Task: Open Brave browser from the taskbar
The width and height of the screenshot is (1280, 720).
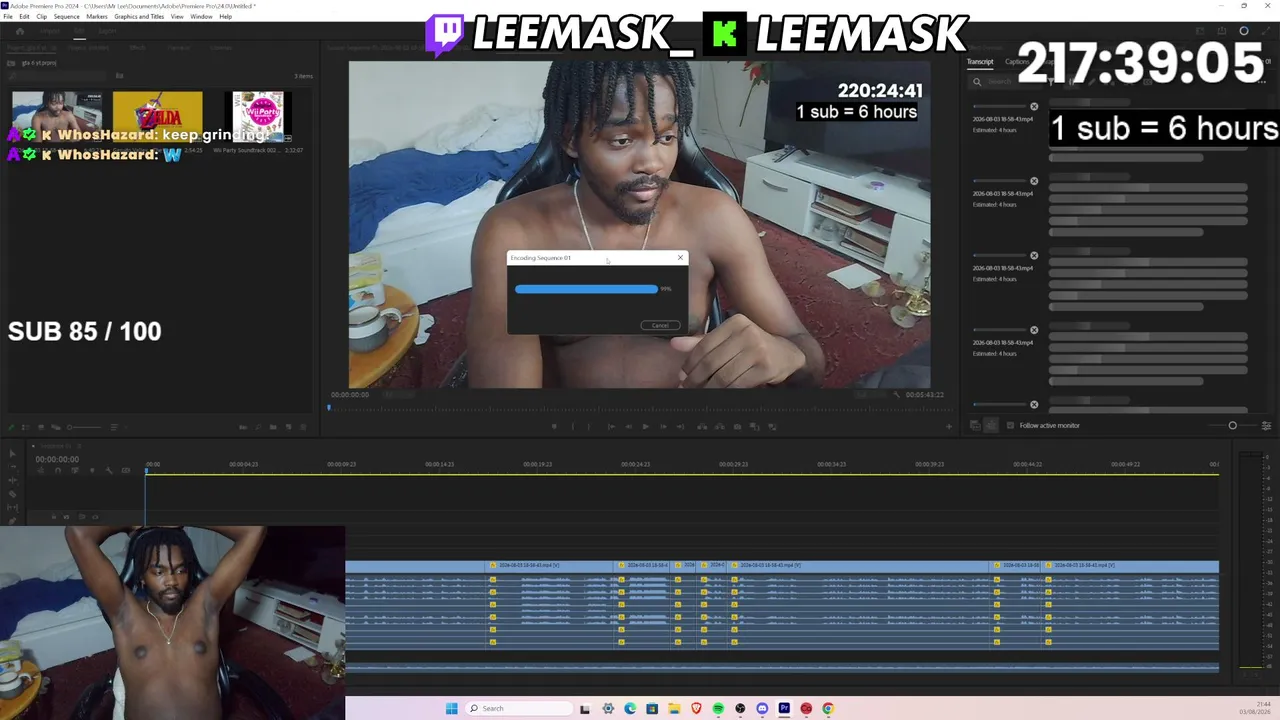Action: [x=696, y=709]
